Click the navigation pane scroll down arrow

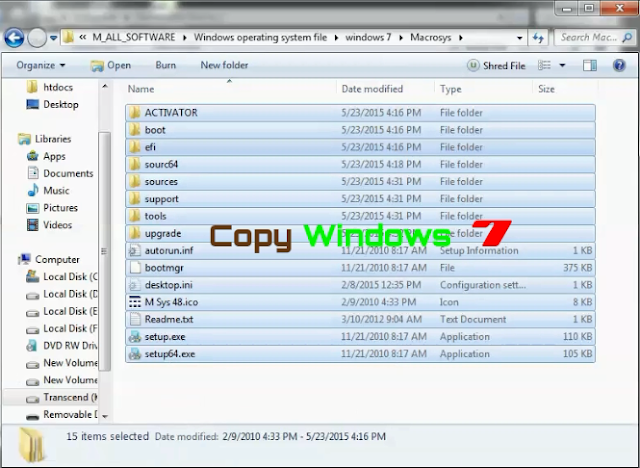click(105, 417)
